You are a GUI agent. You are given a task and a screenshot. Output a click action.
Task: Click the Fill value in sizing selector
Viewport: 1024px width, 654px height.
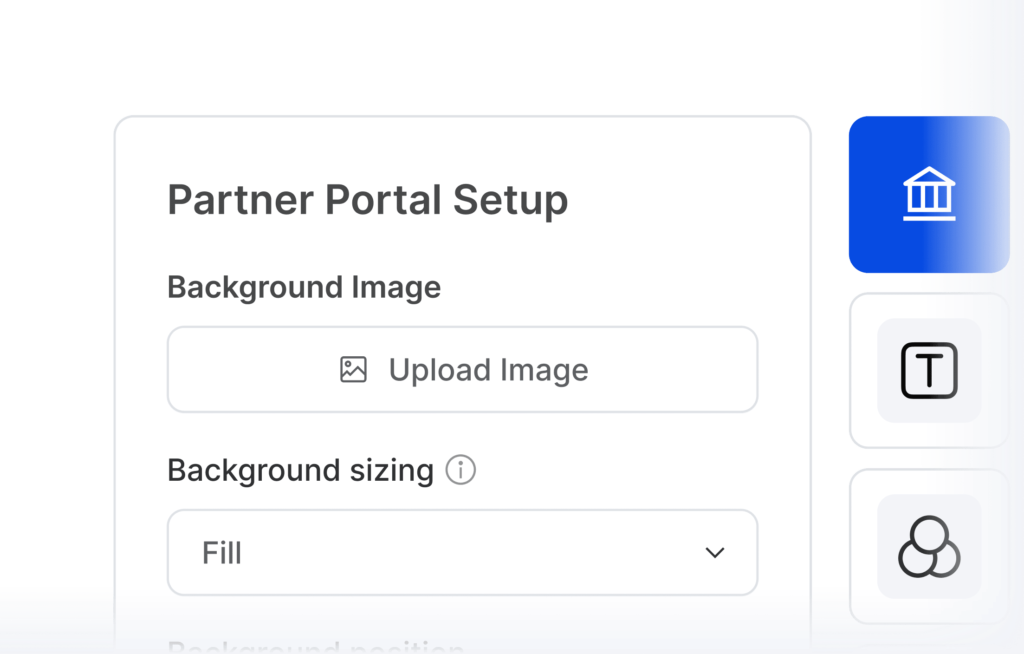pyautogui.click(x=221, y=553)
